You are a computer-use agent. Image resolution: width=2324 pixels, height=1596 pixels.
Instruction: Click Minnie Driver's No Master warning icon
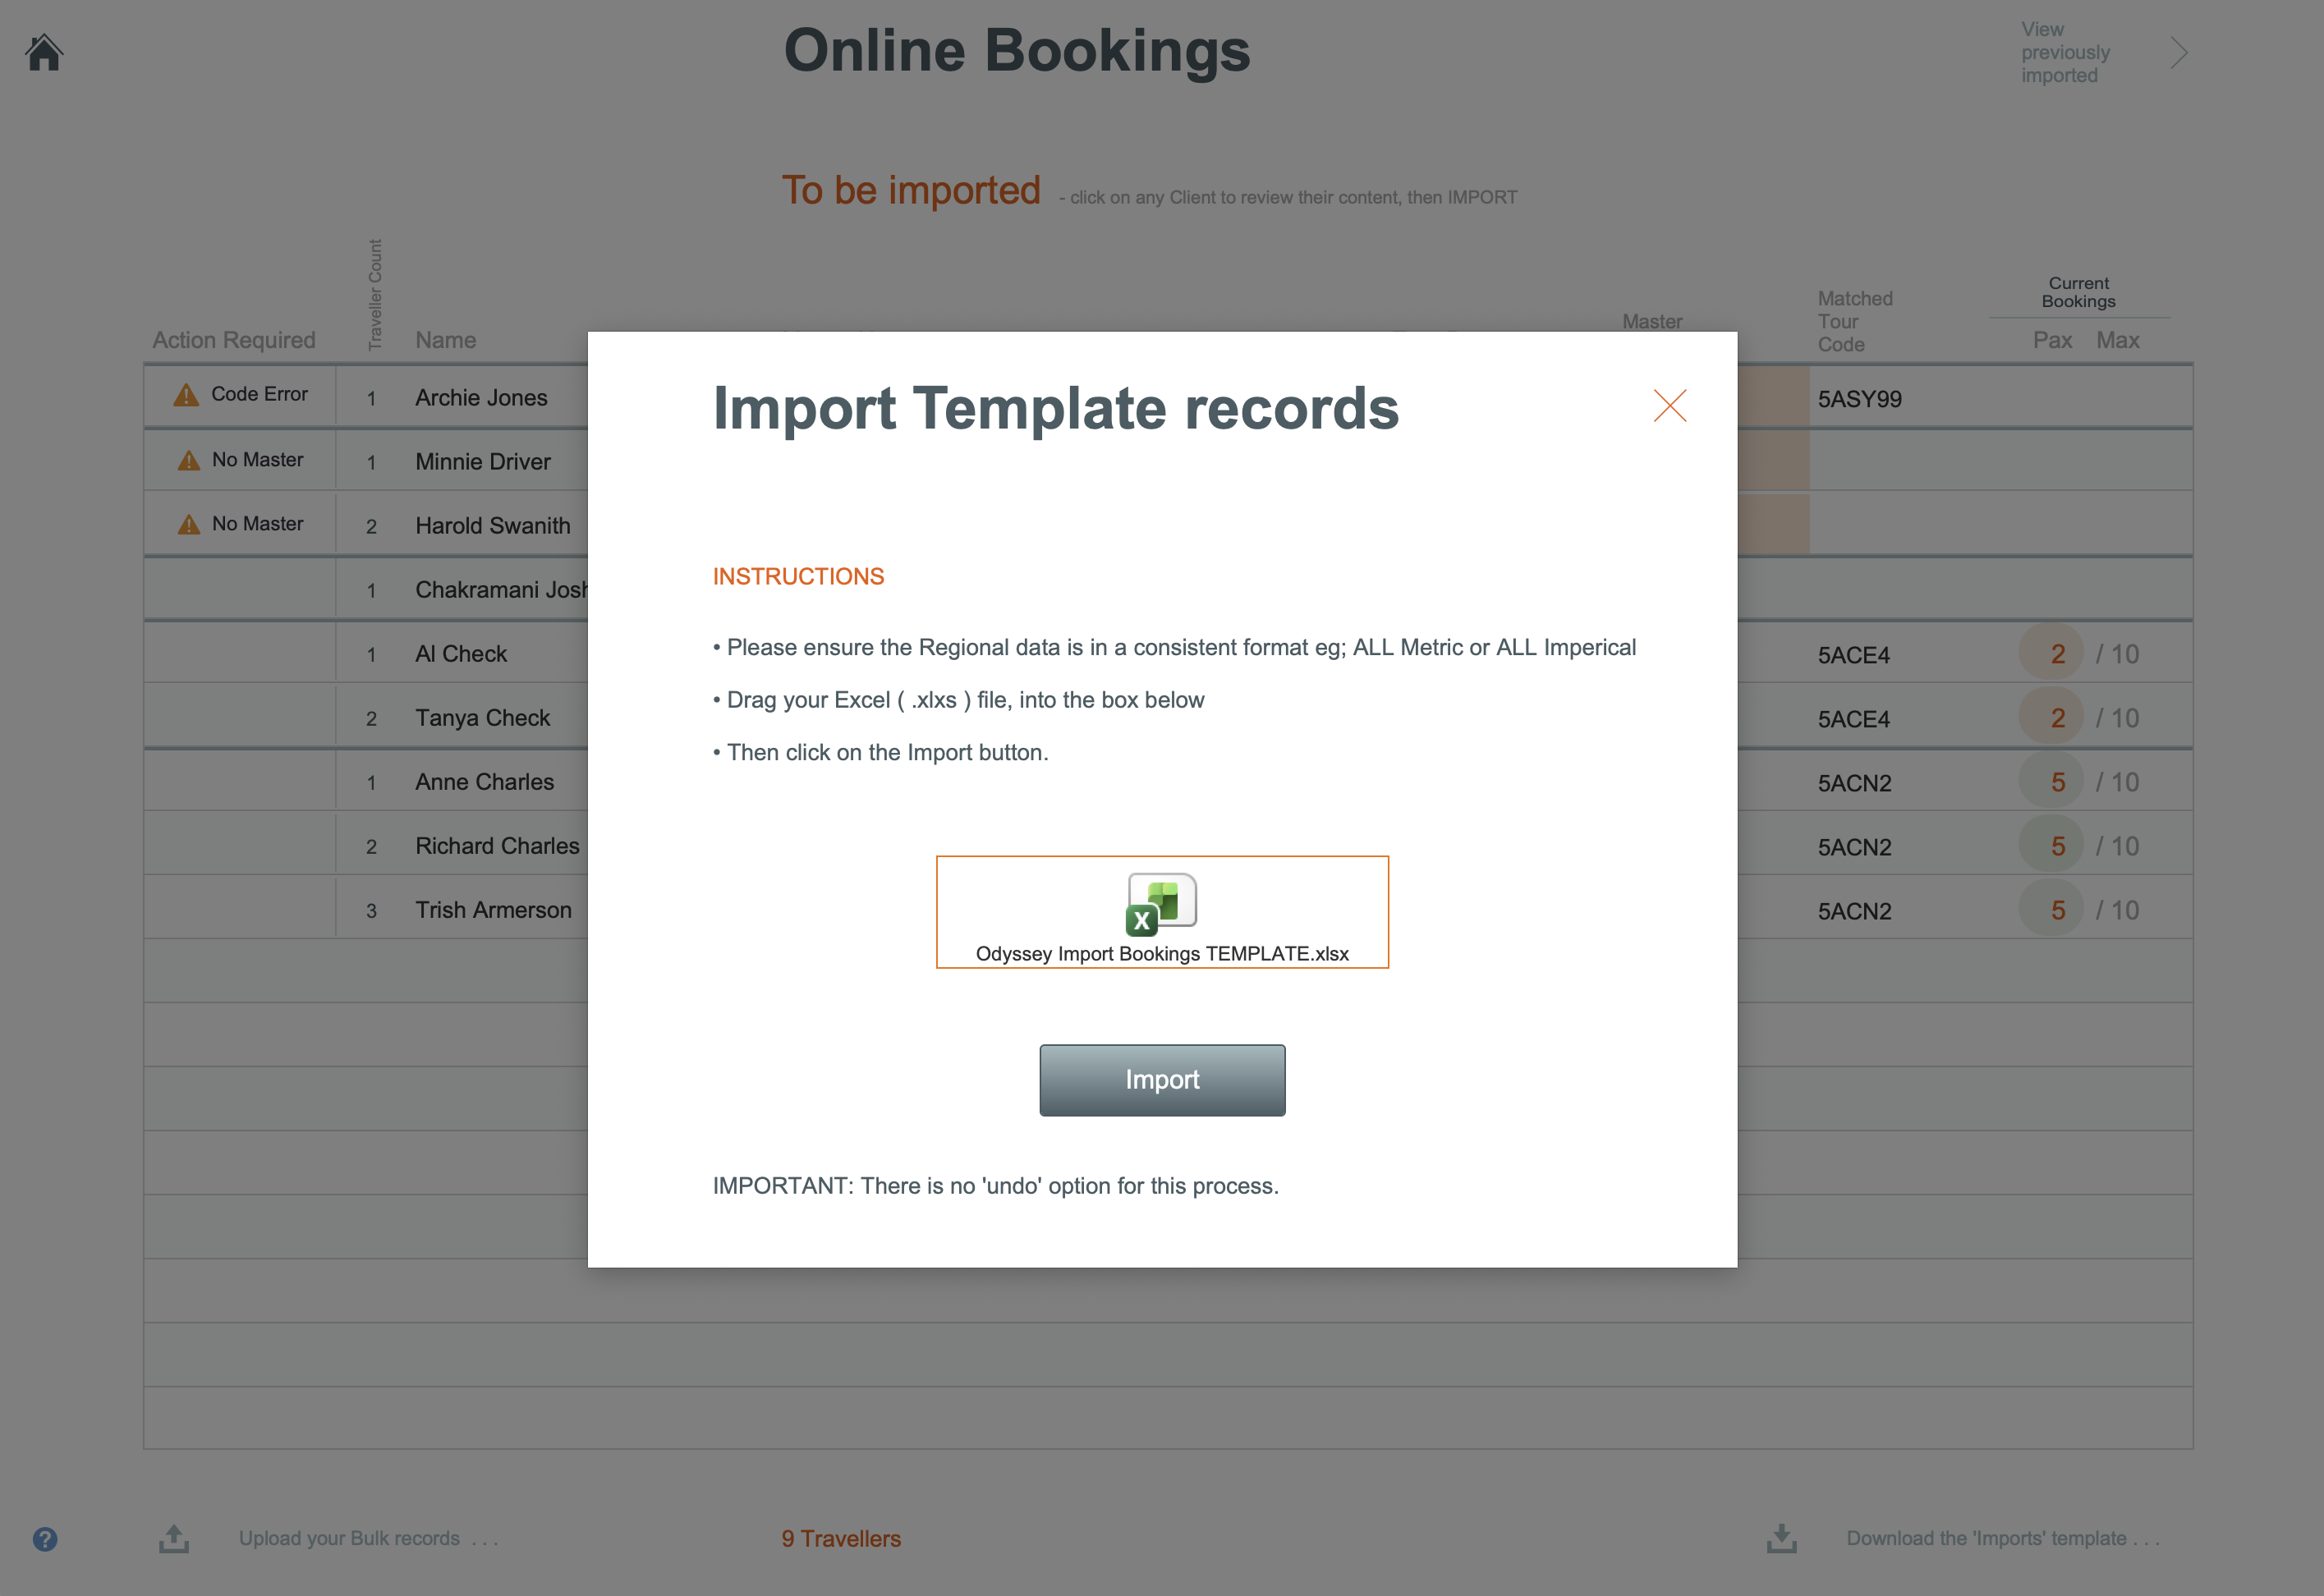click(x=188, y=460)
